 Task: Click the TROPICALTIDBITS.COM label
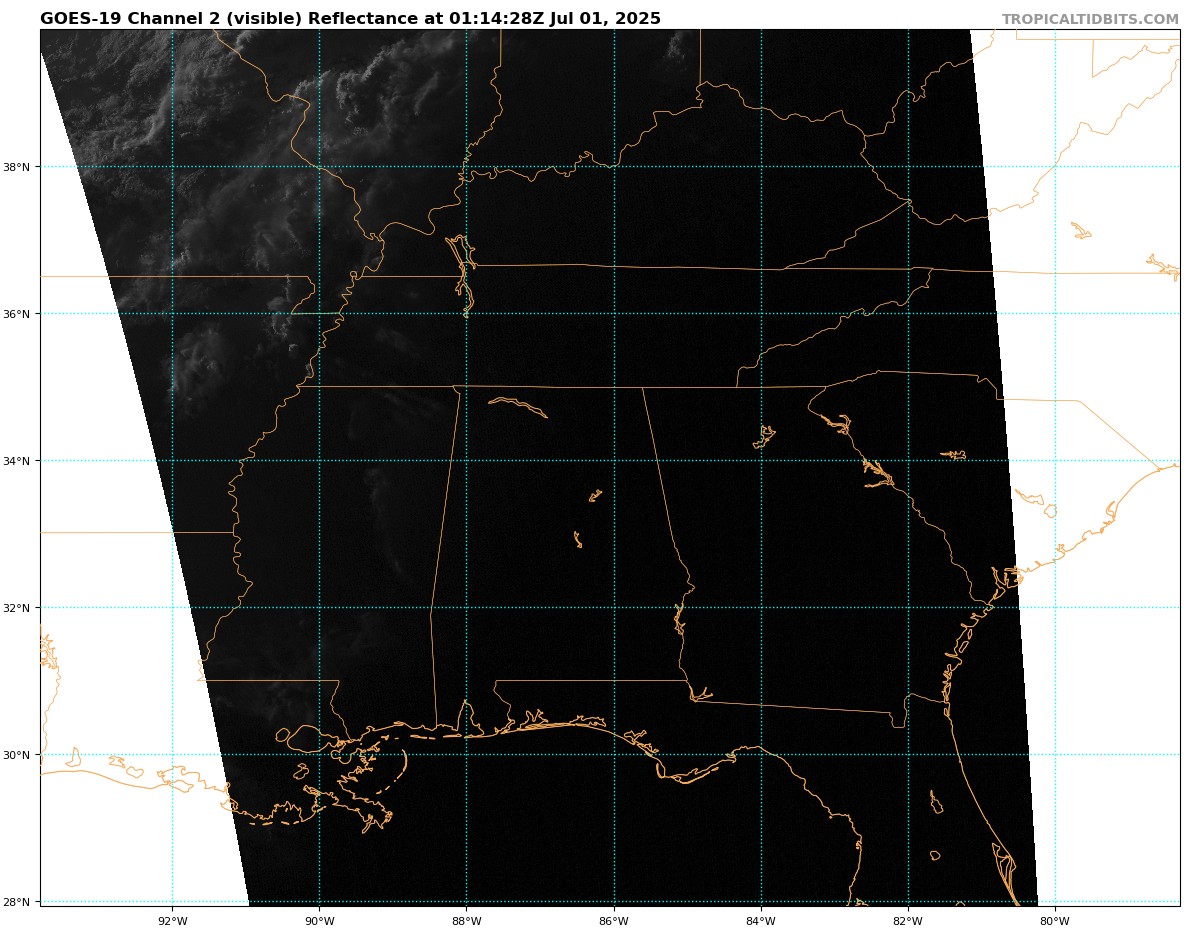click(1090, 20)
